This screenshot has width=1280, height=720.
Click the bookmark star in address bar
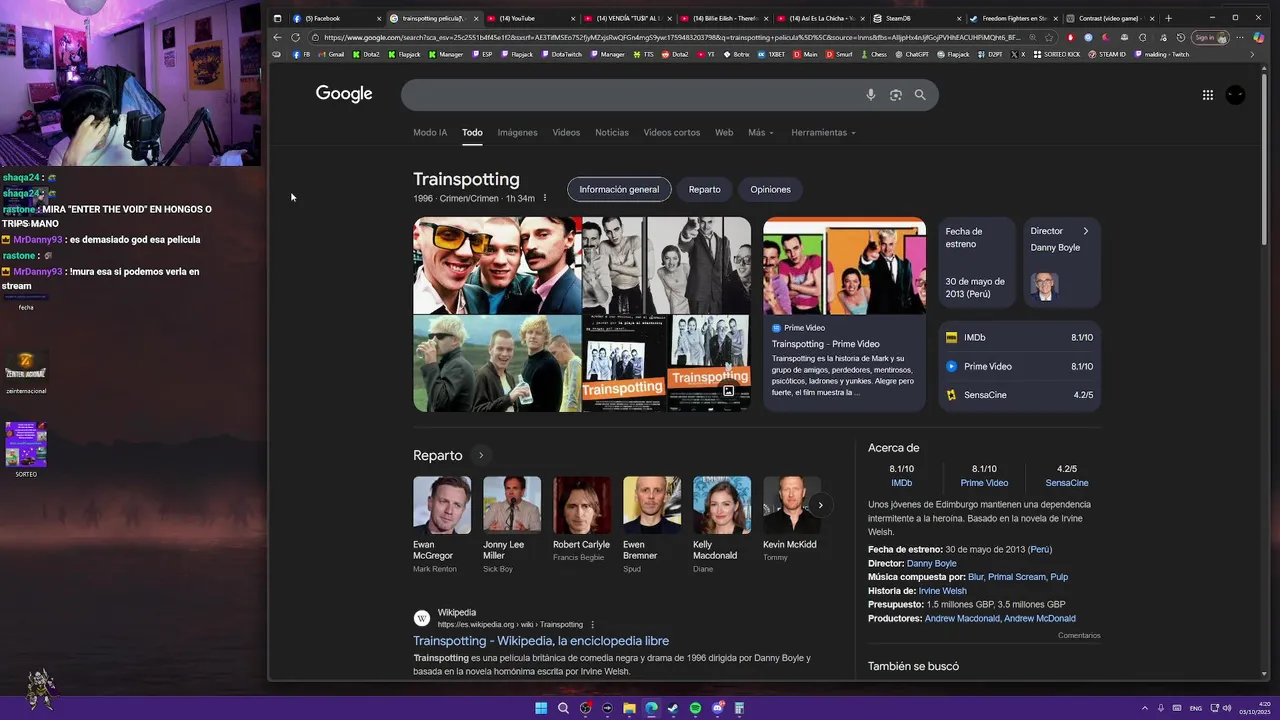tap(1049, 37)
